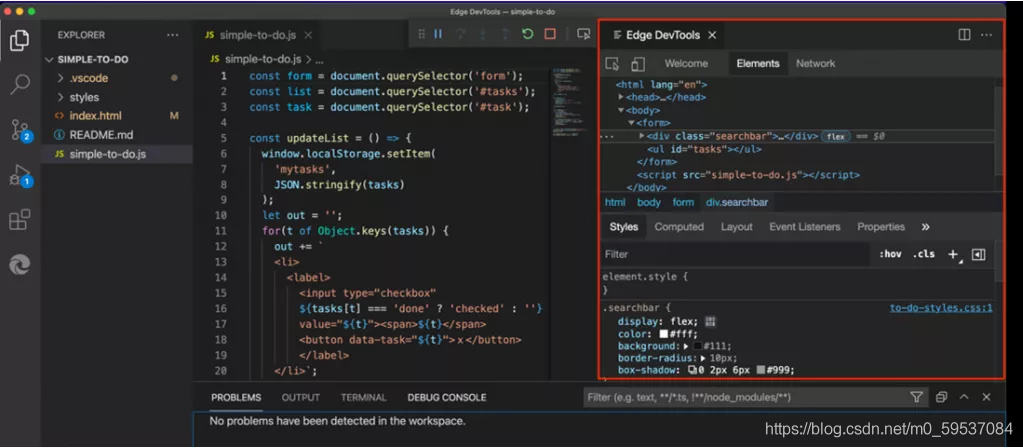
Task: Close the bottom panel
Action: pyautogui.click(x=986, y=397)
